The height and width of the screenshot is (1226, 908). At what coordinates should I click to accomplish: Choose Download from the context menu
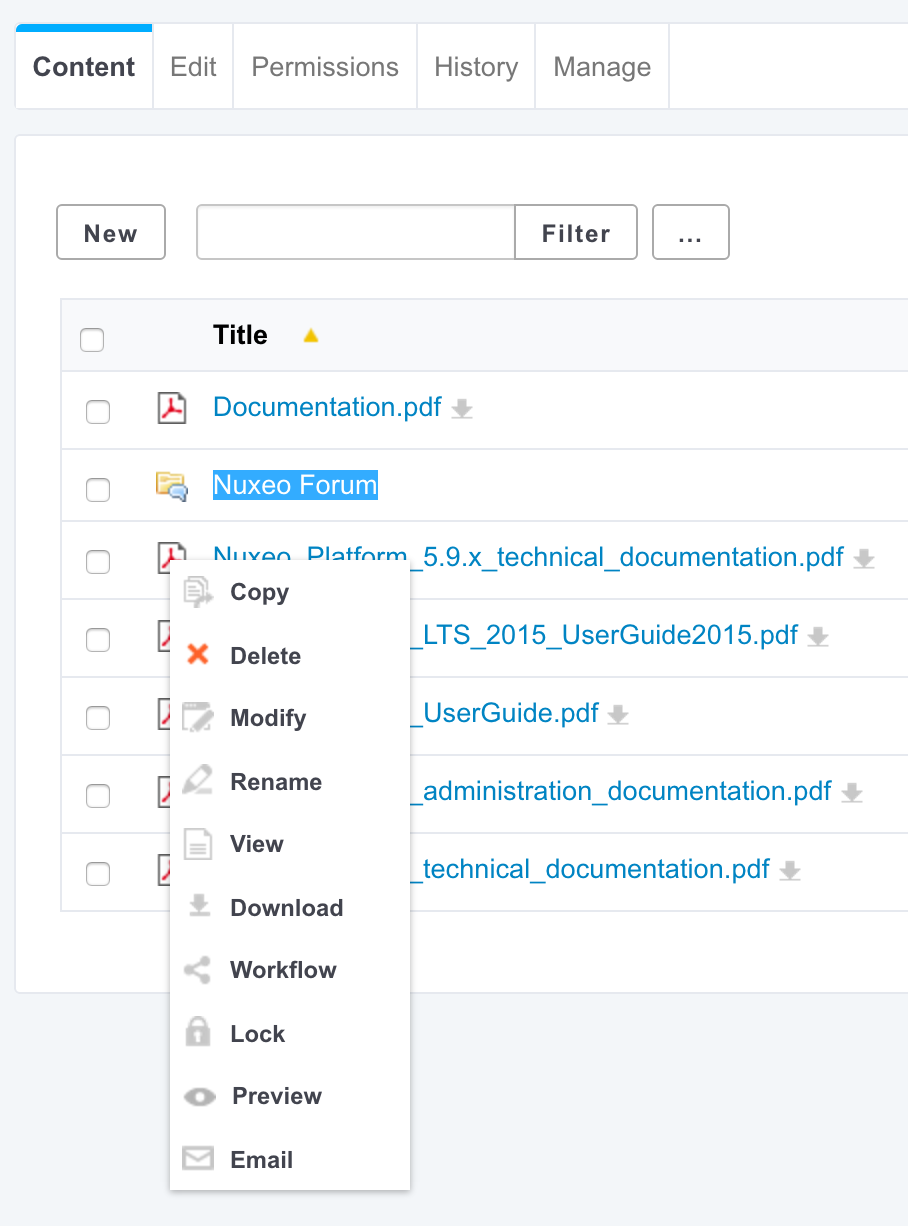pyautogui.click(x=290, y=907)
